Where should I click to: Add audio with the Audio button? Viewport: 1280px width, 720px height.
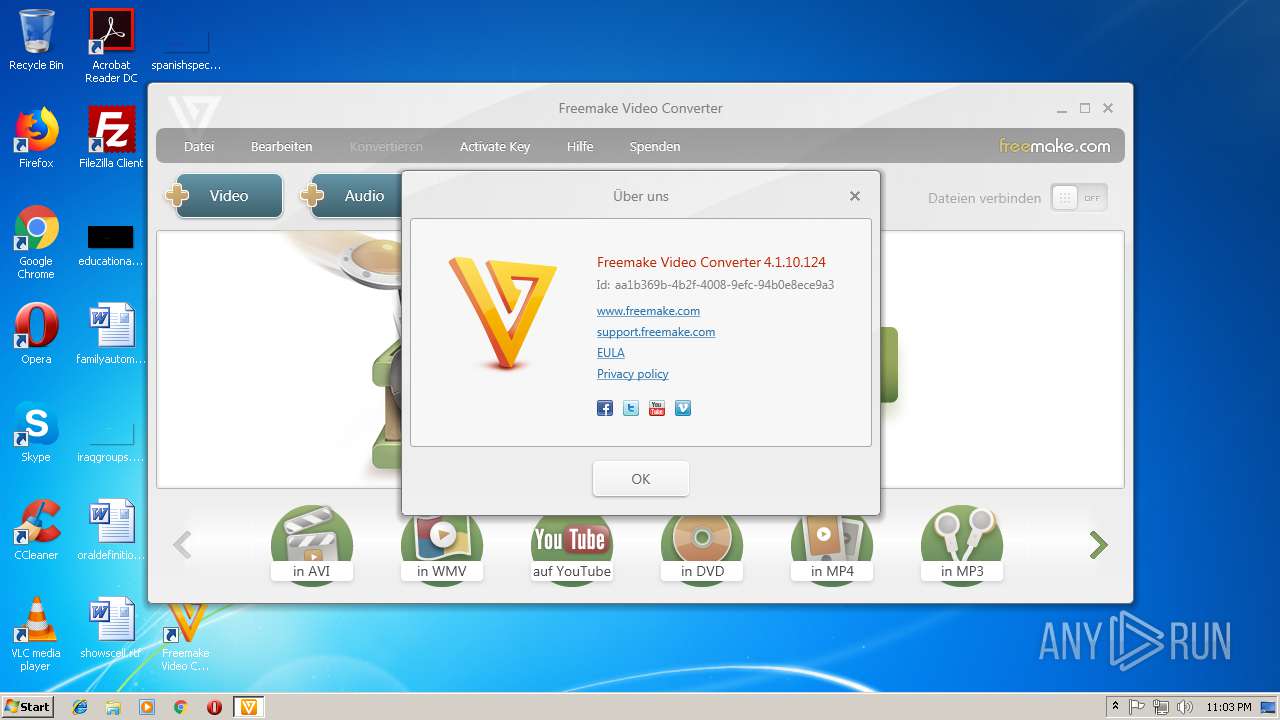click(x=350, y=196)
